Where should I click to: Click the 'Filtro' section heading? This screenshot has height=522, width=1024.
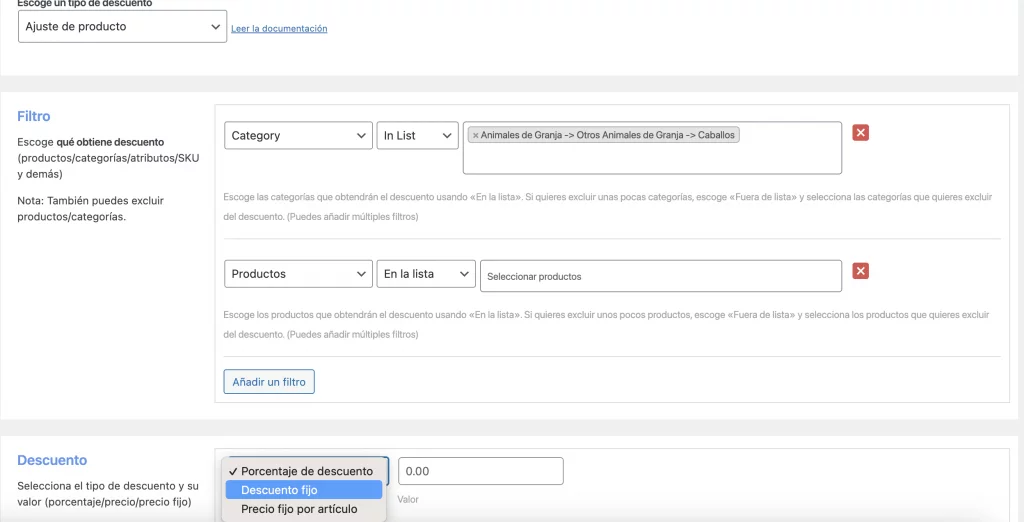pos(34,117)
